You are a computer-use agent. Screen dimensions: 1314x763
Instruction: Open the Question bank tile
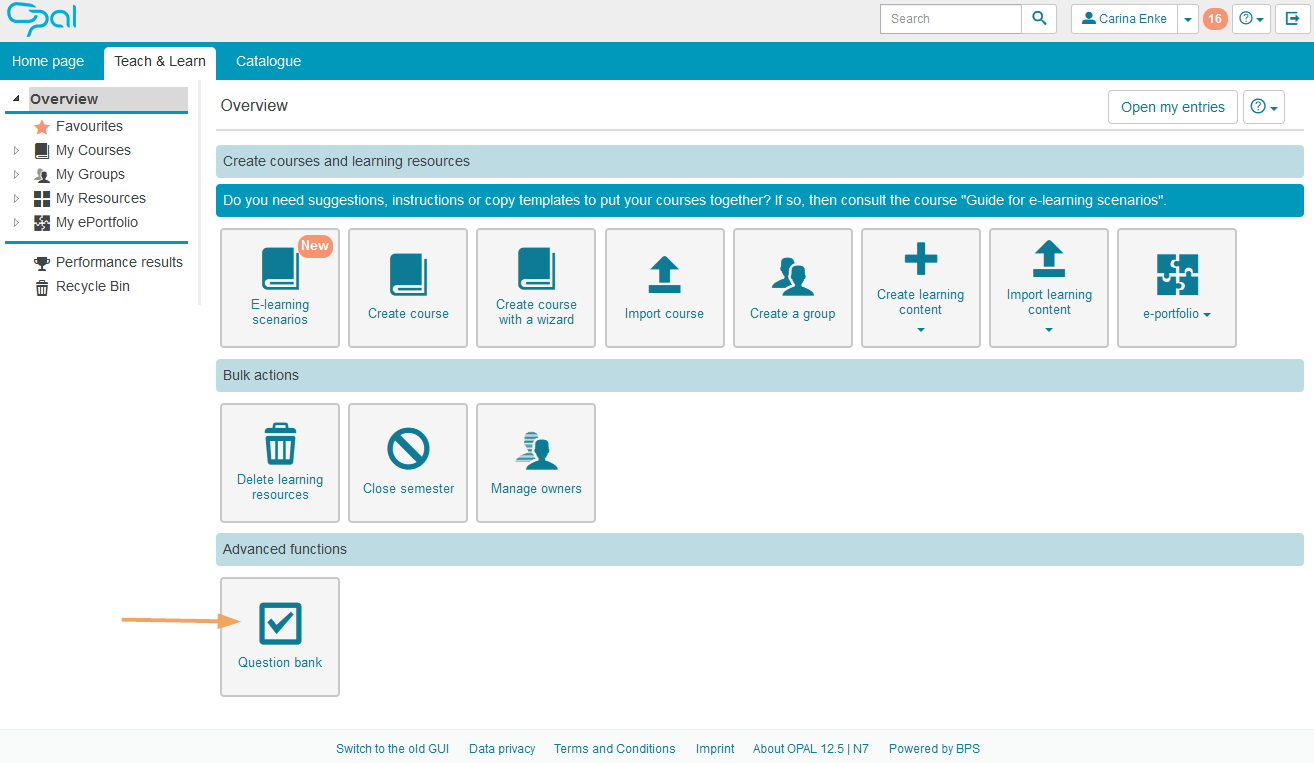click(280, 636)
